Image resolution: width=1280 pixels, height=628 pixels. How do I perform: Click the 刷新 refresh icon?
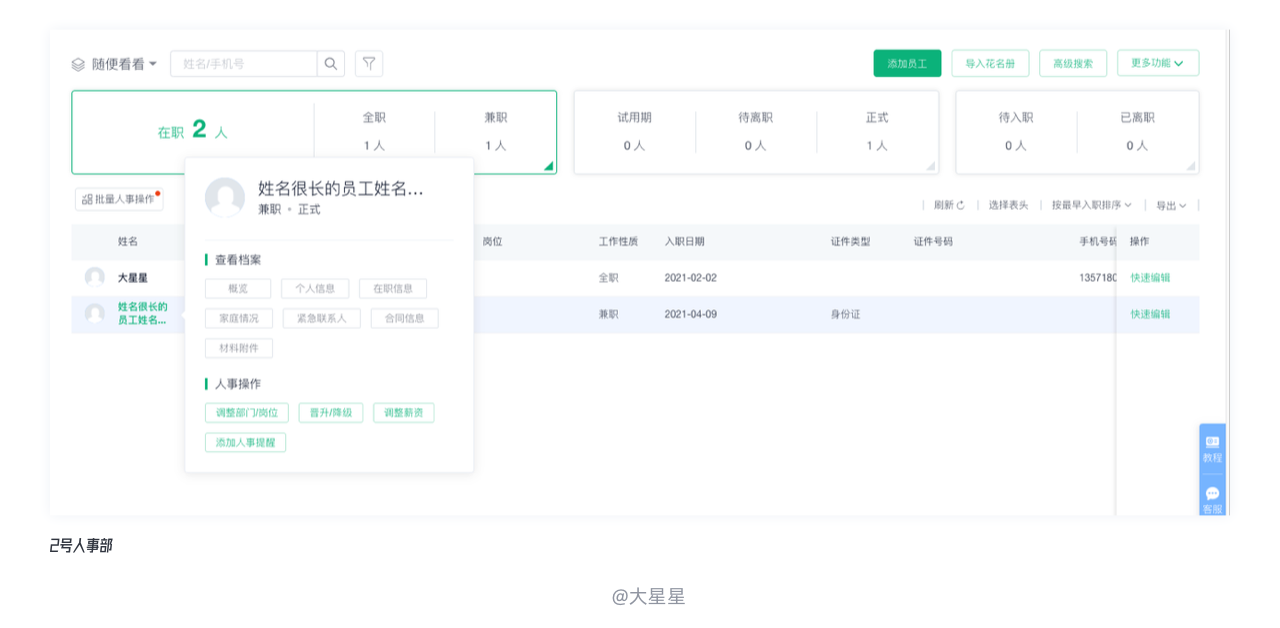click(x=961, y=205)
